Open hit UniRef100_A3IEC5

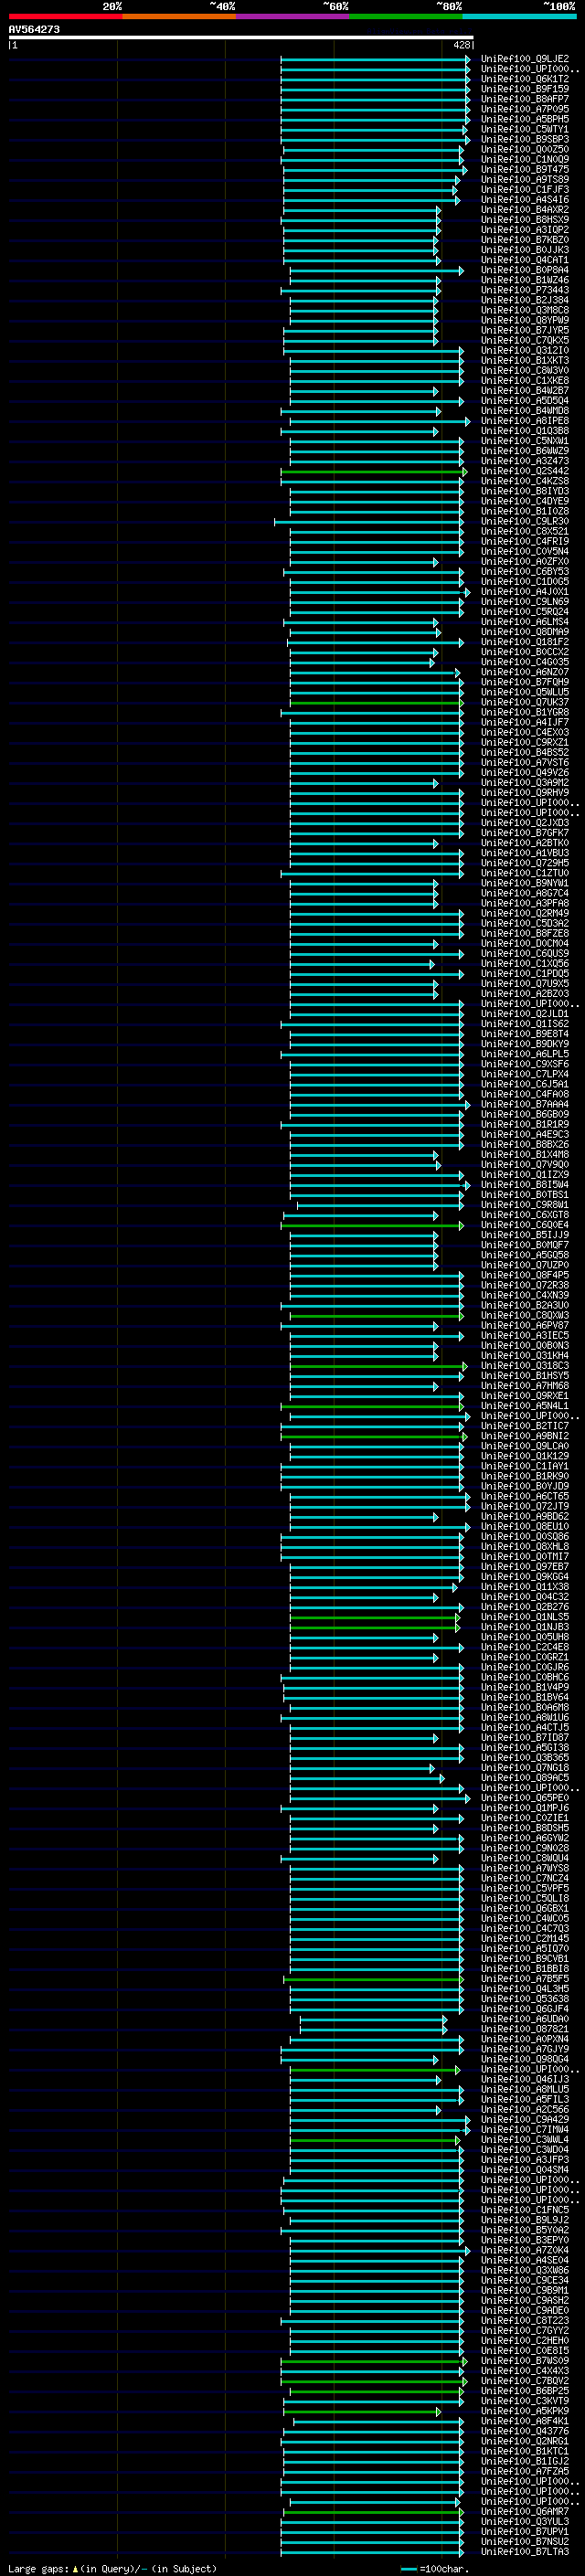click(x=524, y=1335)
